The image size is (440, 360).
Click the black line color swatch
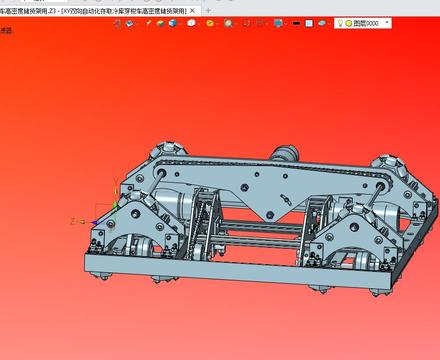click(296, 23)
